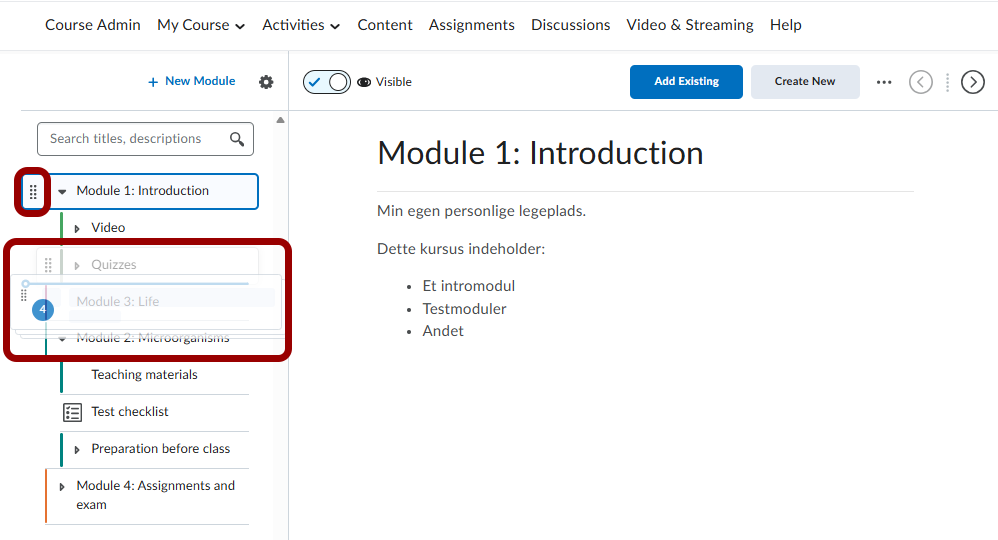Click the eye Visible indicator

(x=364, y=82)
